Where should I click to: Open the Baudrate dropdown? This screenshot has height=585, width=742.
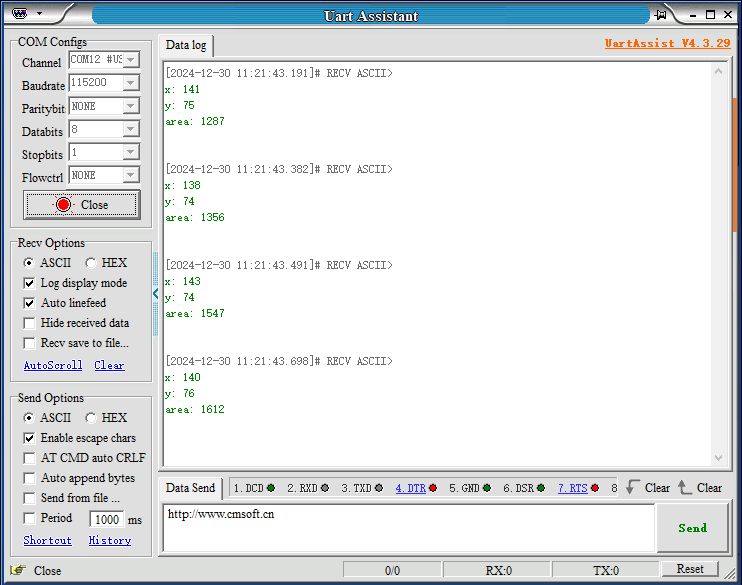(131, 83)
